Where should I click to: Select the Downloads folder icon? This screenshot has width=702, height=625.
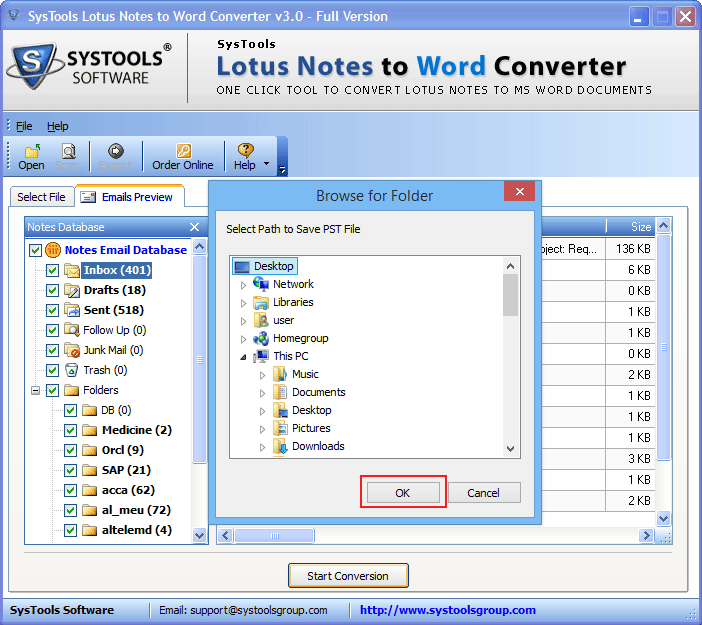(280, 446)
